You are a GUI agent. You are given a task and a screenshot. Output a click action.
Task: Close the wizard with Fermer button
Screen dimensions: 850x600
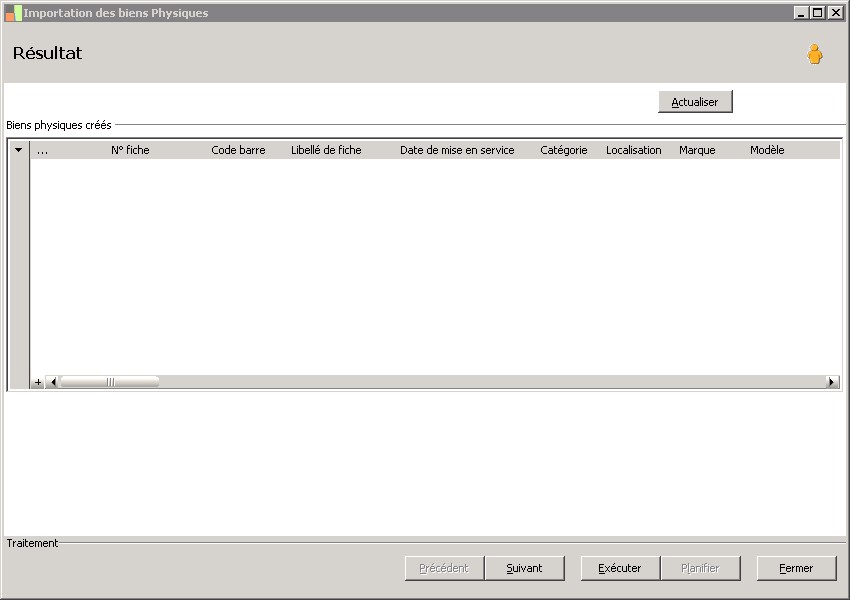(796, 568)
